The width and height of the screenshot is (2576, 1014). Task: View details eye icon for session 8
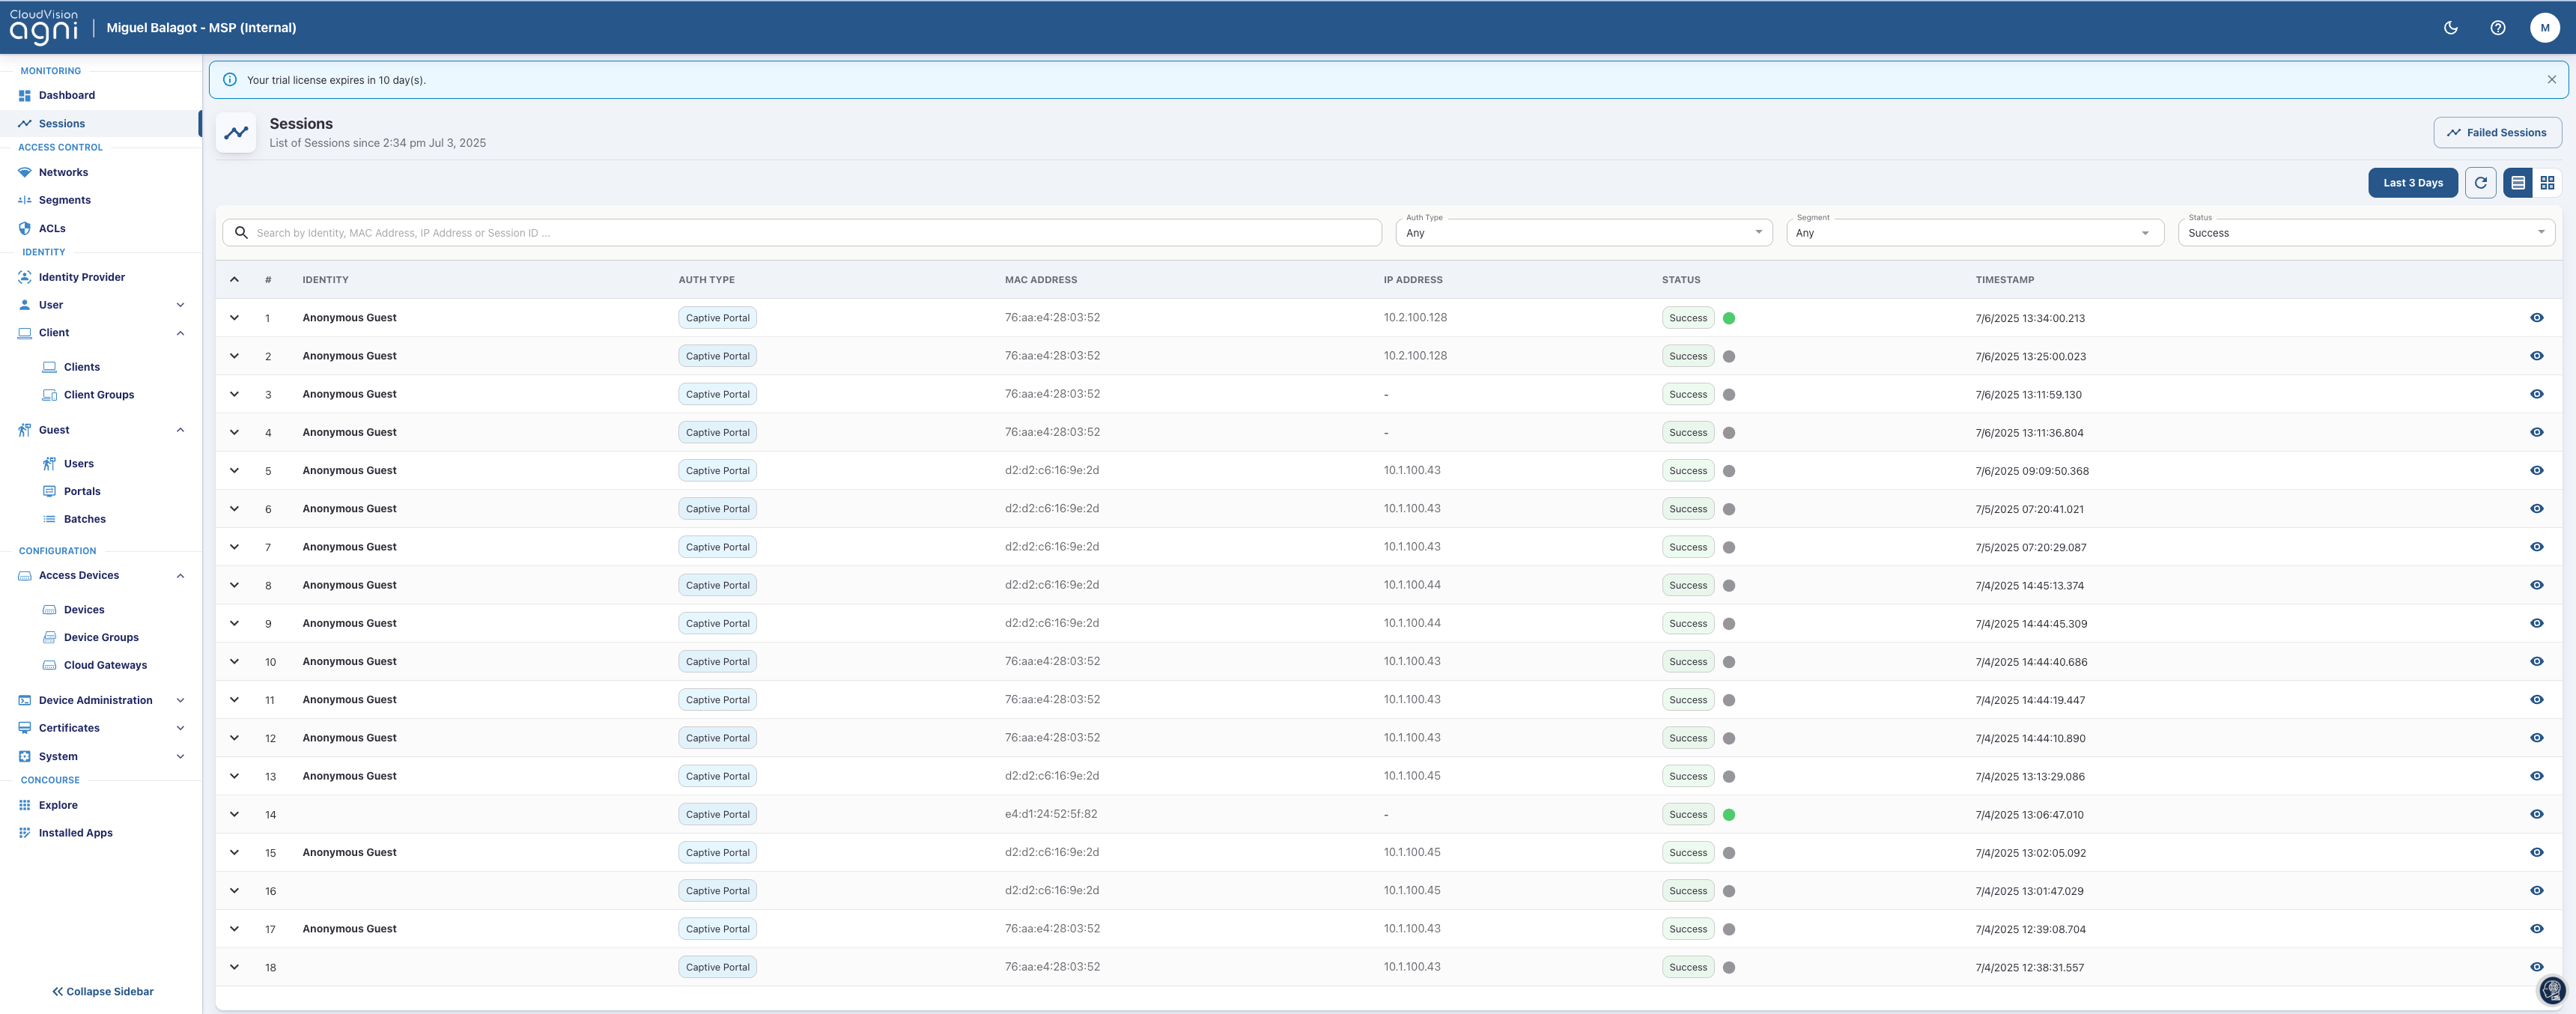point(2536,585)
